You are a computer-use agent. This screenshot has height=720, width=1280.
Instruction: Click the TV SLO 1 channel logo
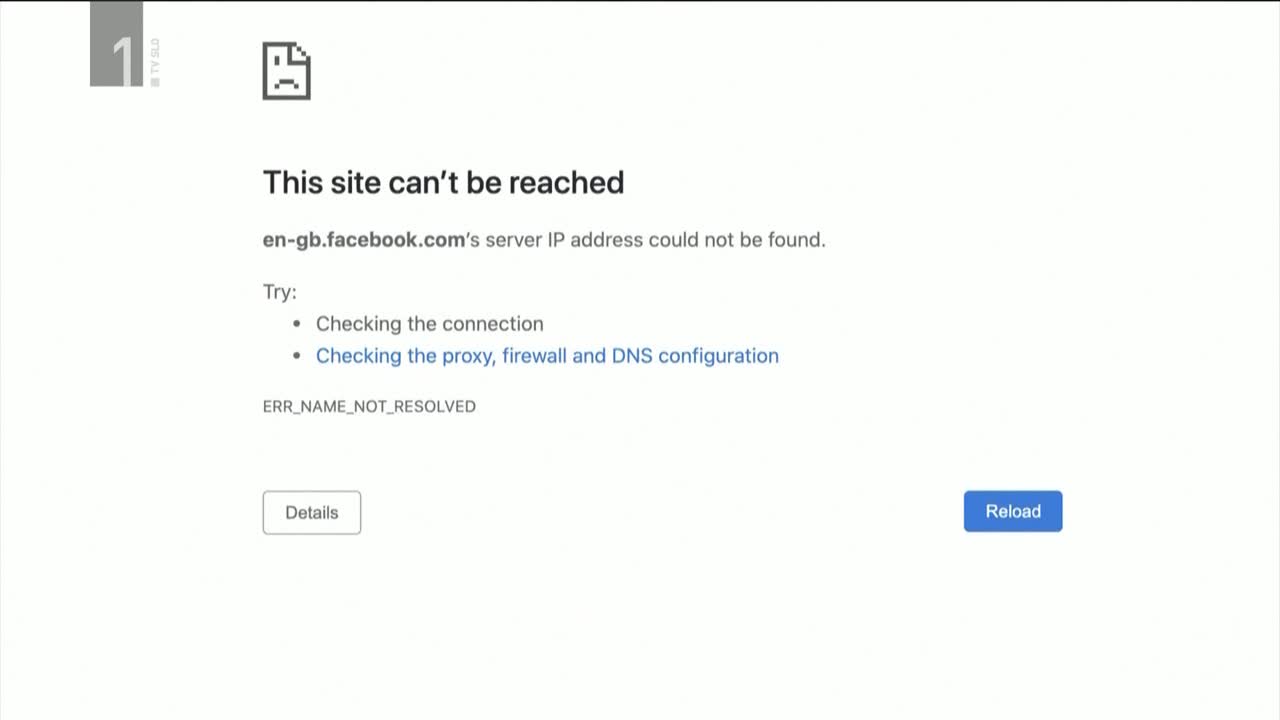pyautogui.click(x=117, y=47)
